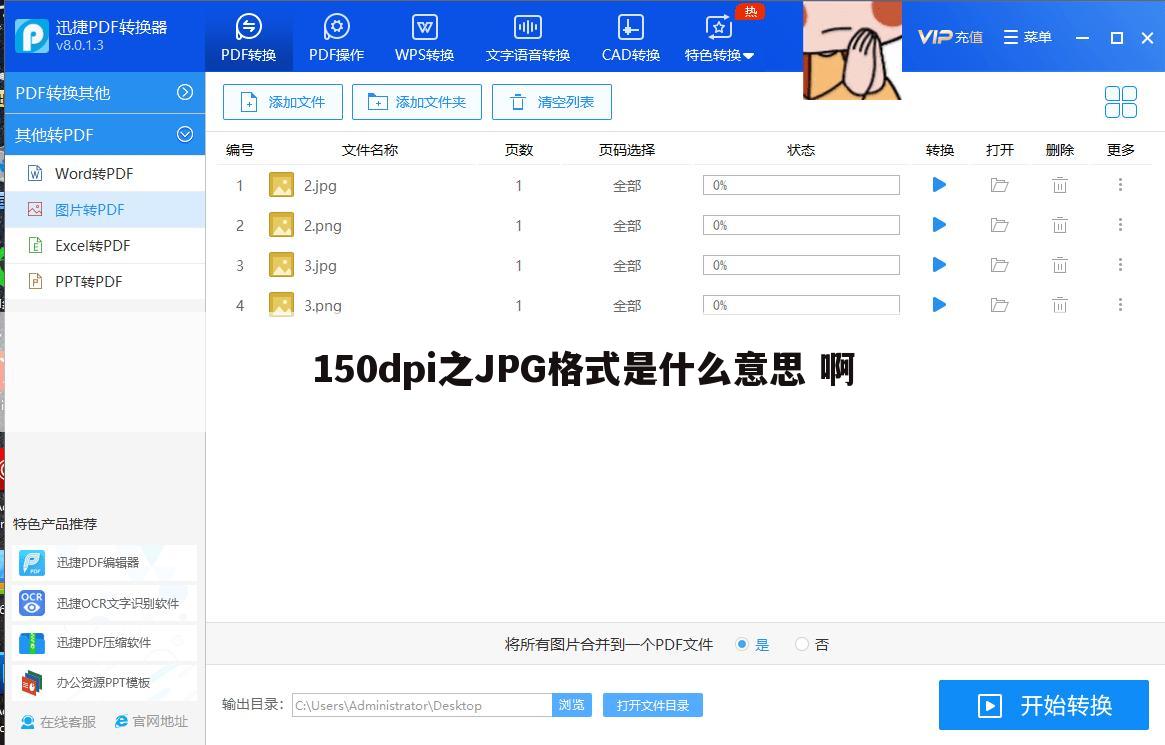
Task: Delete 2.png using trash icon
Action: pos(1059,225)
